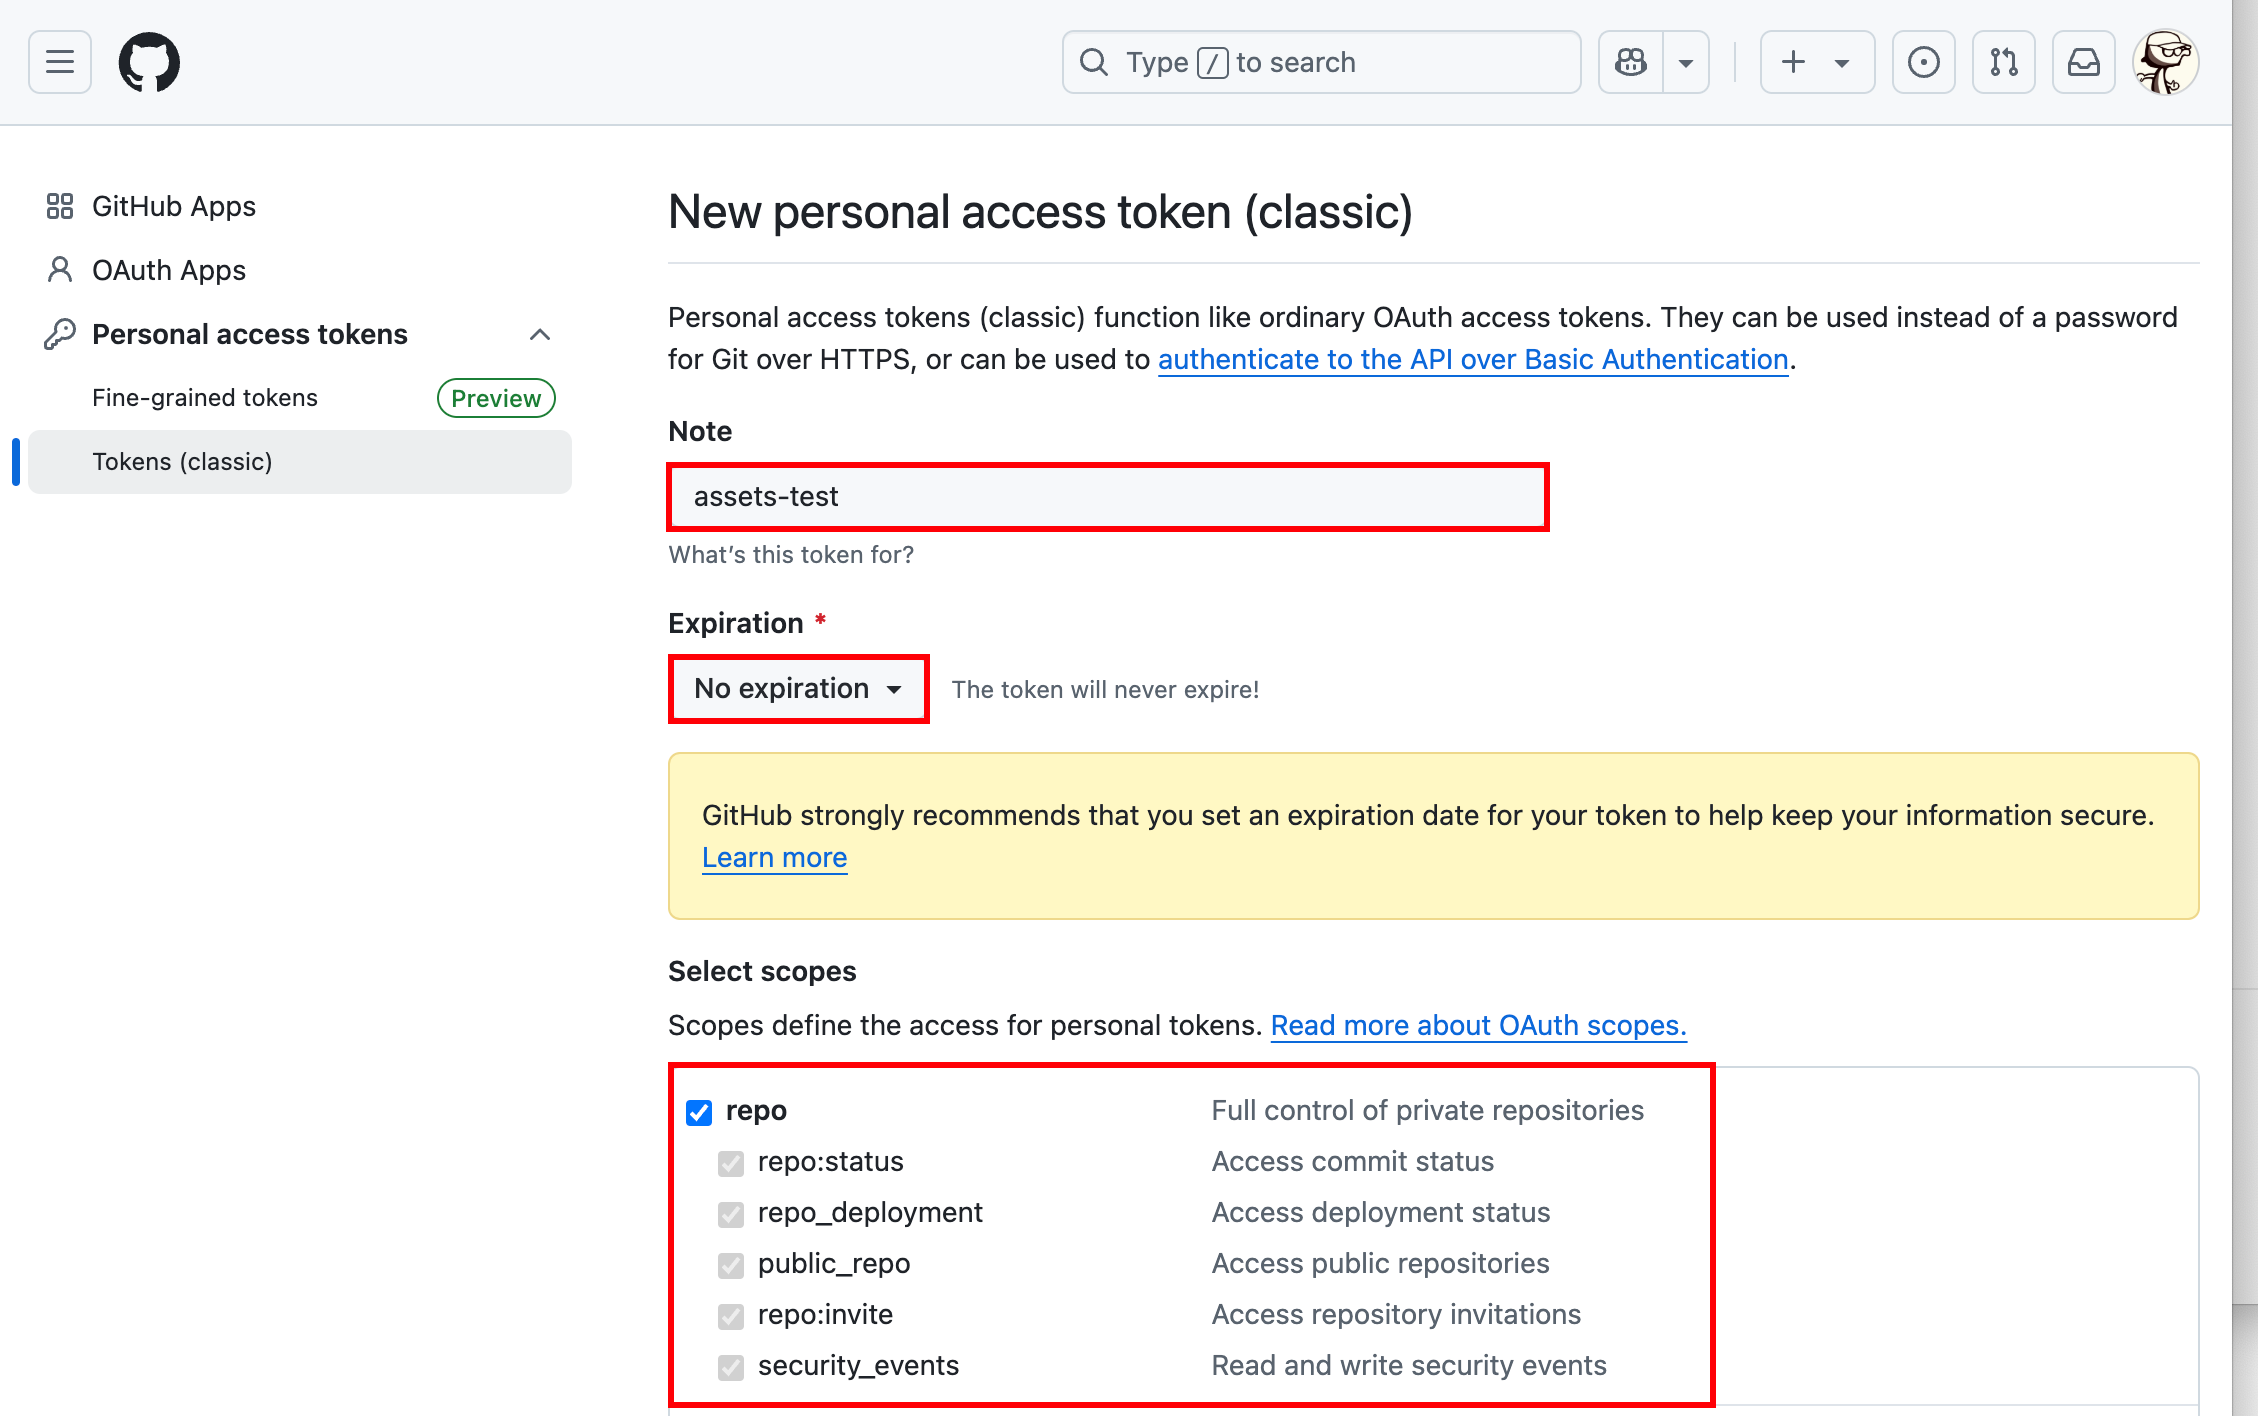The width and height of the screenshot is (2258, 1416).
Task: Toggle repo:invite checkbox
Action: click(731, 1316)
